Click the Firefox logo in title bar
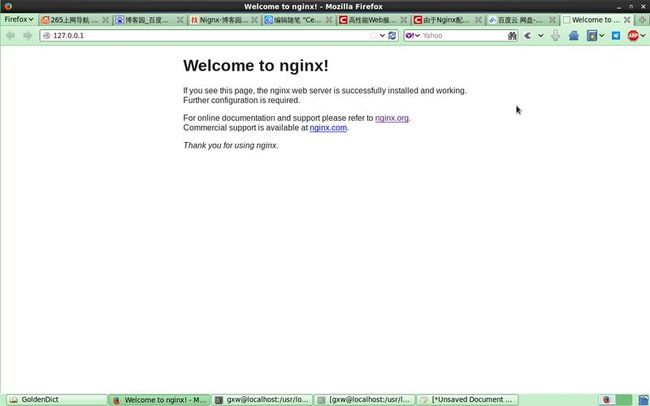 pyautogui.click(x=7, y=6)
